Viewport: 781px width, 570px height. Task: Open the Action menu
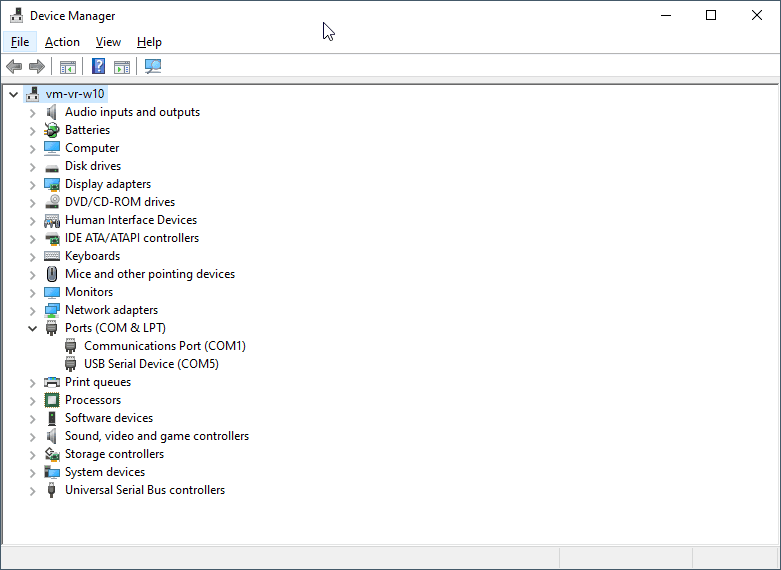[x=62, y=42]
